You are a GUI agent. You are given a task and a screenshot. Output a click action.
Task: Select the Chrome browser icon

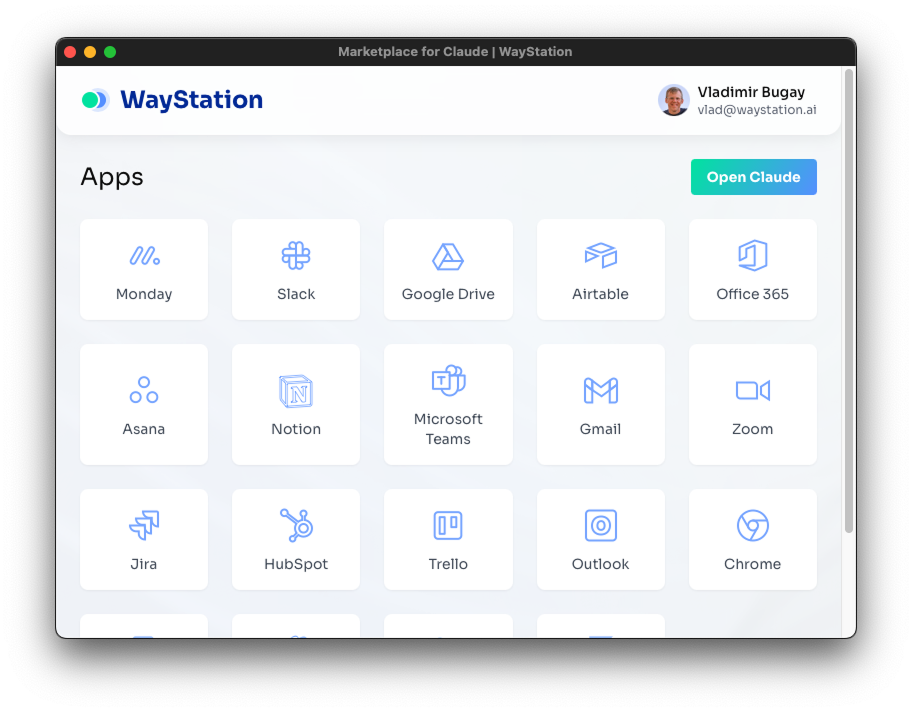pyautogui.click(x=753, y=525)
